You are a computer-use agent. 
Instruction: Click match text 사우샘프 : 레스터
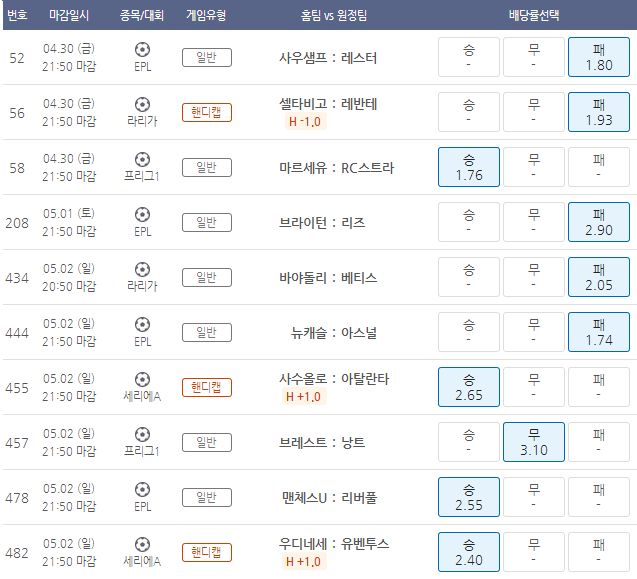tap(328, 58)
